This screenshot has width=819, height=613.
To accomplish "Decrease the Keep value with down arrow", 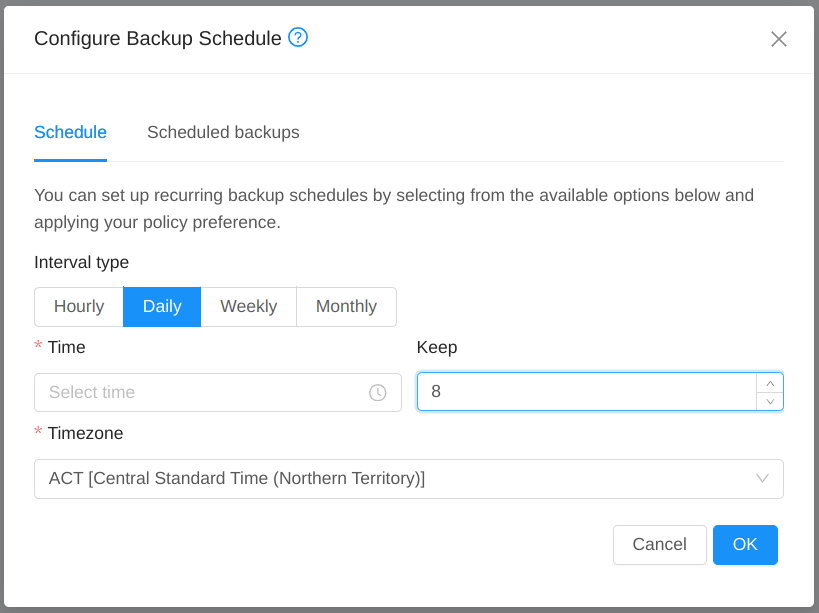I will (x=769, y=402).
